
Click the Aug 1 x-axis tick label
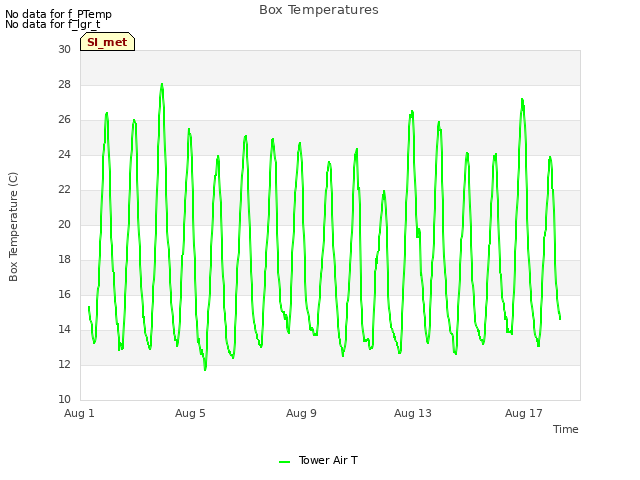(x=79, y=413)
